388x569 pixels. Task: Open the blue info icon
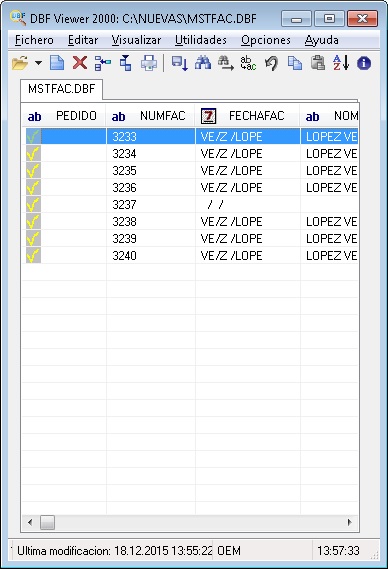(364, 63)
